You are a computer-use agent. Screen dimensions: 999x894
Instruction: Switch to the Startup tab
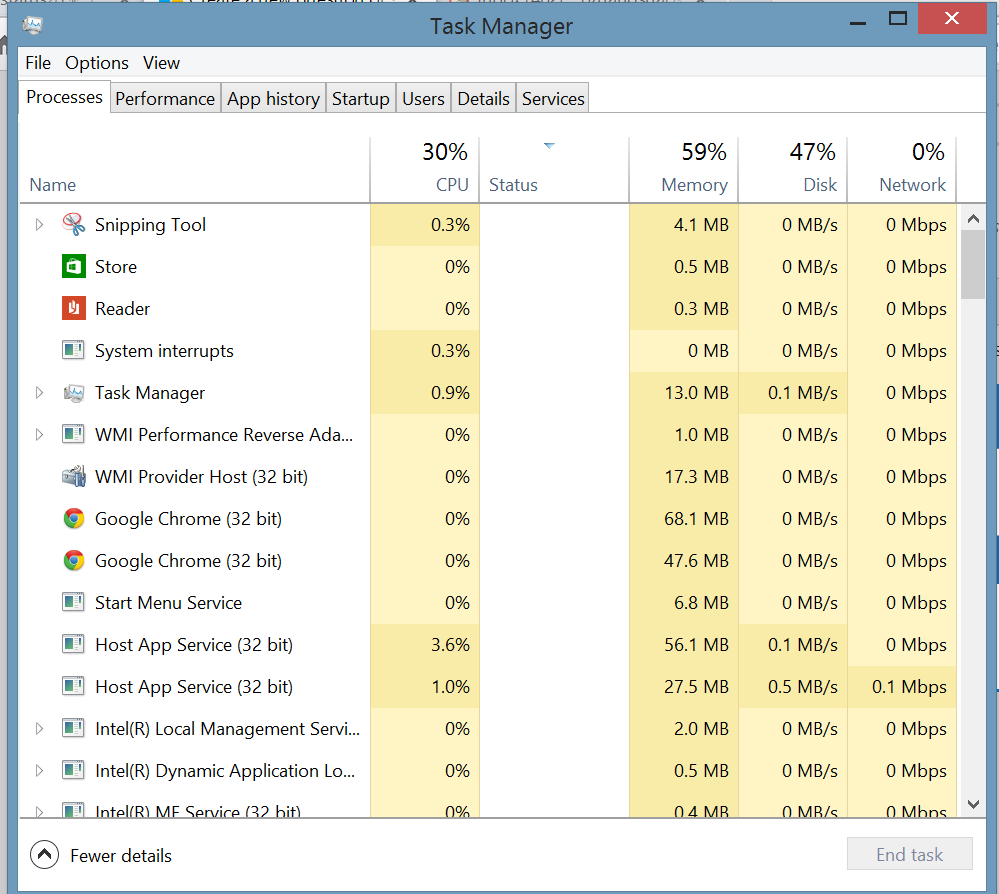point(361,99)
